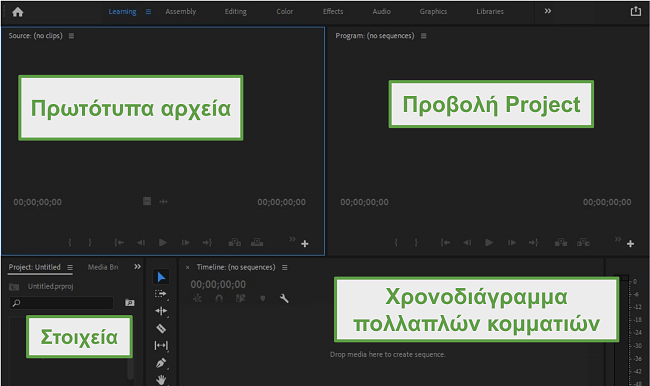Click Mark In in Source monitor
The height and width of the screenshot is (386, 650).
[x=70, y=243]
